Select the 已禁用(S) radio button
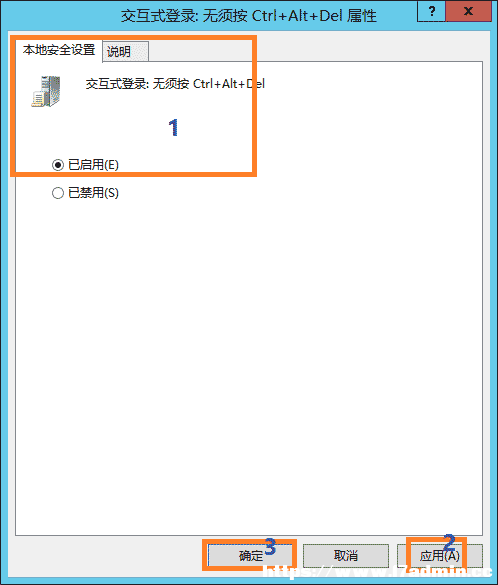Viewport: 498px width, 585px height. coord(58,193)
